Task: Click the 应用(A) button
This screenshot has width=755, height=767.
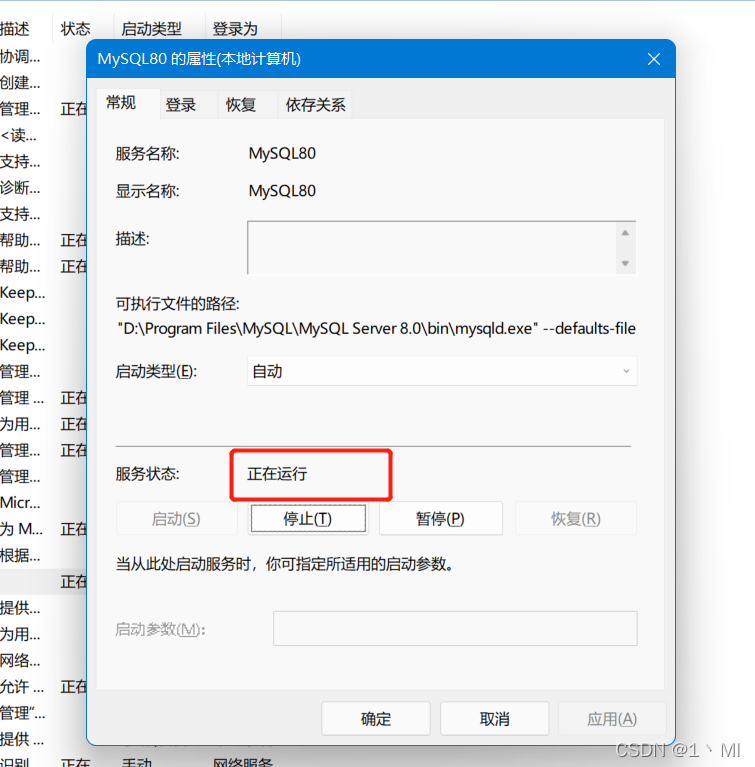Action: coord(612,719)
